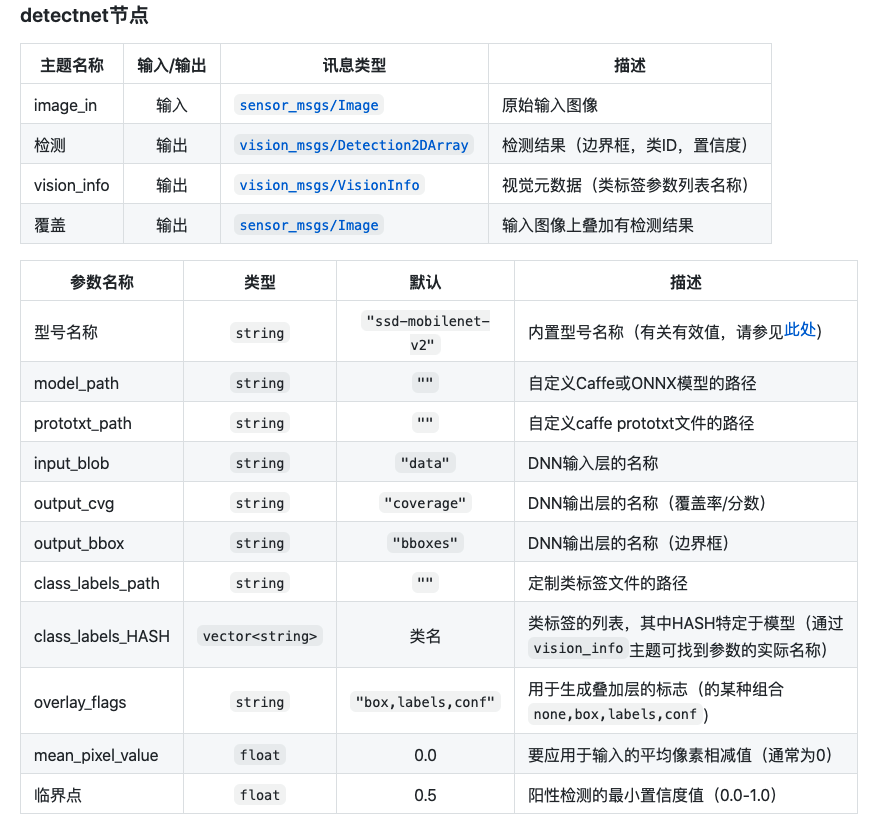
Task: Click the "bboxes" default value
Action: click(x=425, y=543)
